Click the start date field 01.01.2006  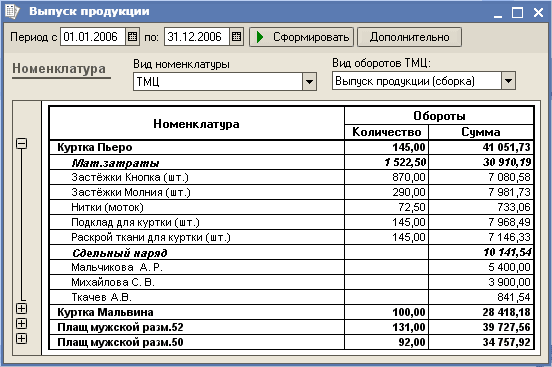click(x=93, y=37)
